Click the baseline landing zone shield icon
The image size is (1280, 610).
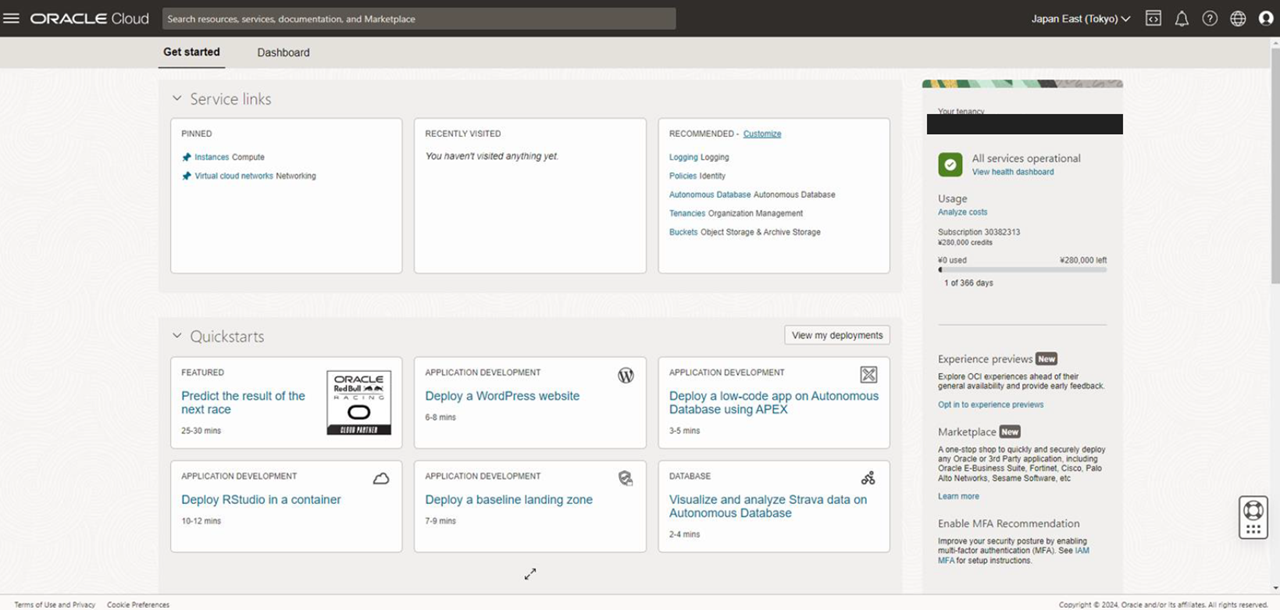(x=626, y=479)
